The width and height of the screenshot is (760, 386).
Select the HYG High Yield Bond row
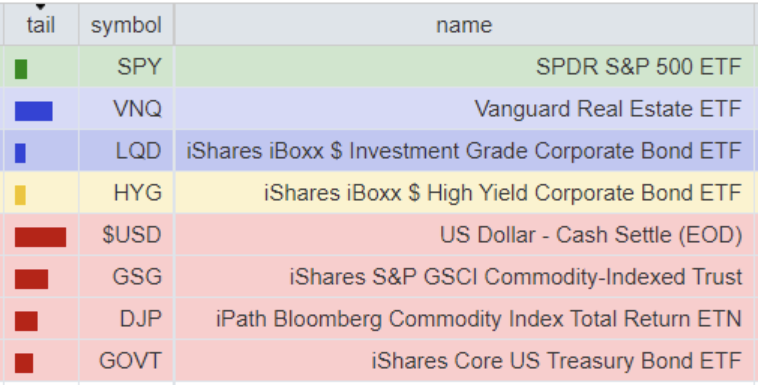pyautogui.click(x=380, y=193)
